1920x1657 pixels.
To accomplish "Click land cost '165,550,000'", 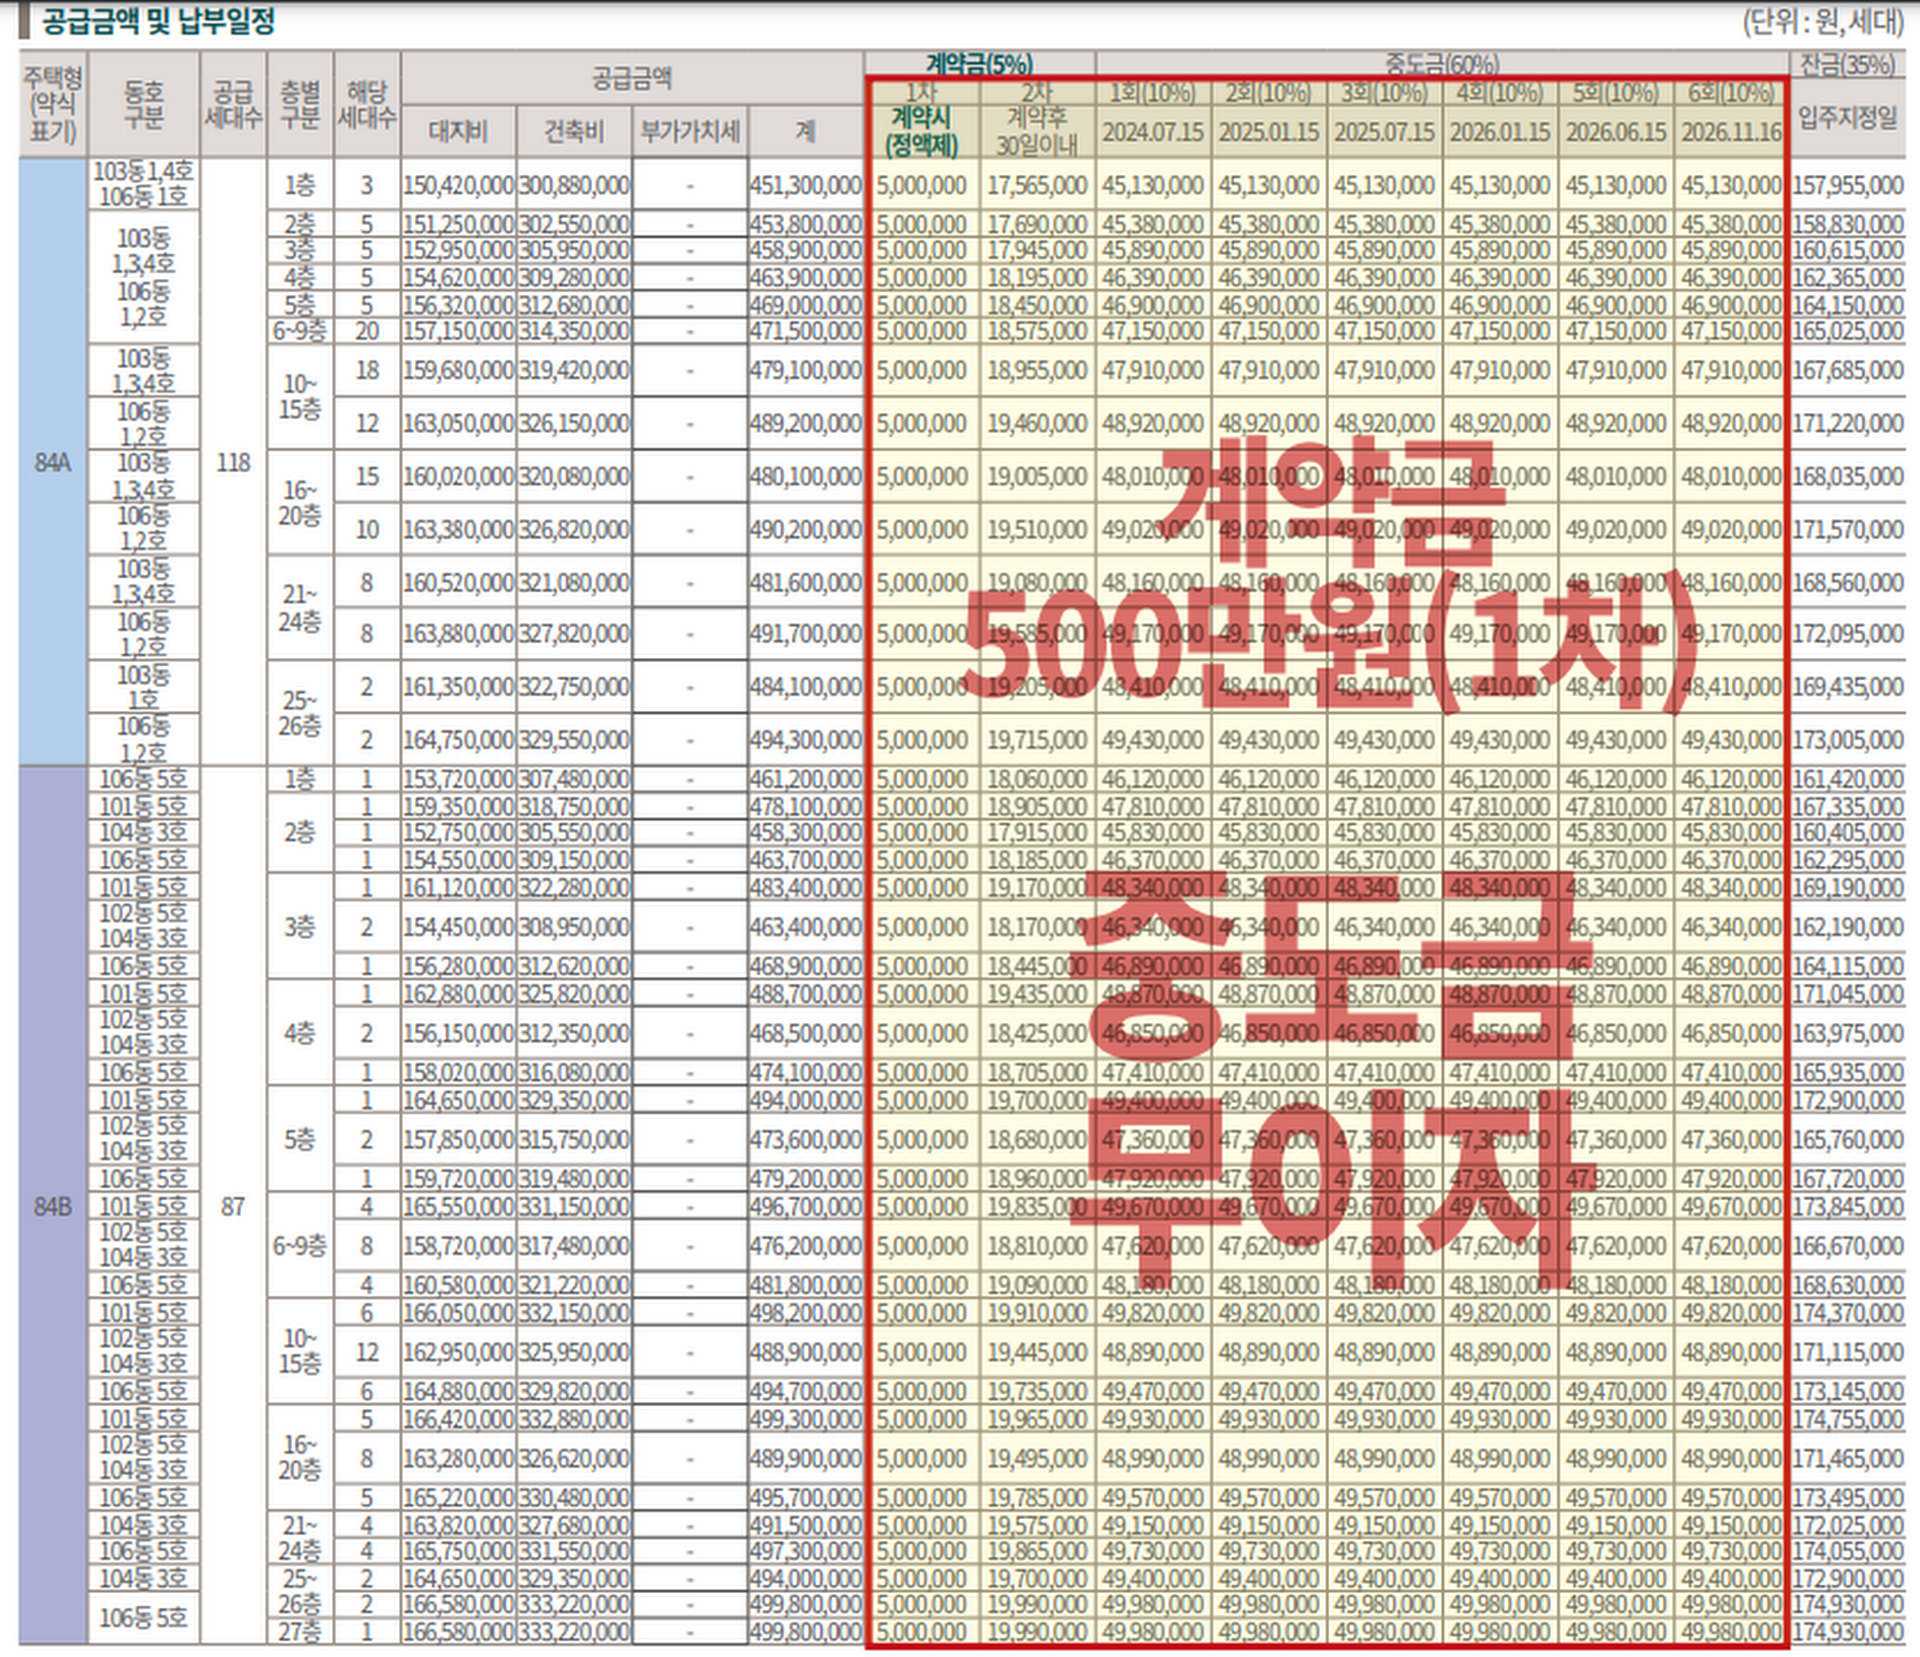I will [458, 1207].
